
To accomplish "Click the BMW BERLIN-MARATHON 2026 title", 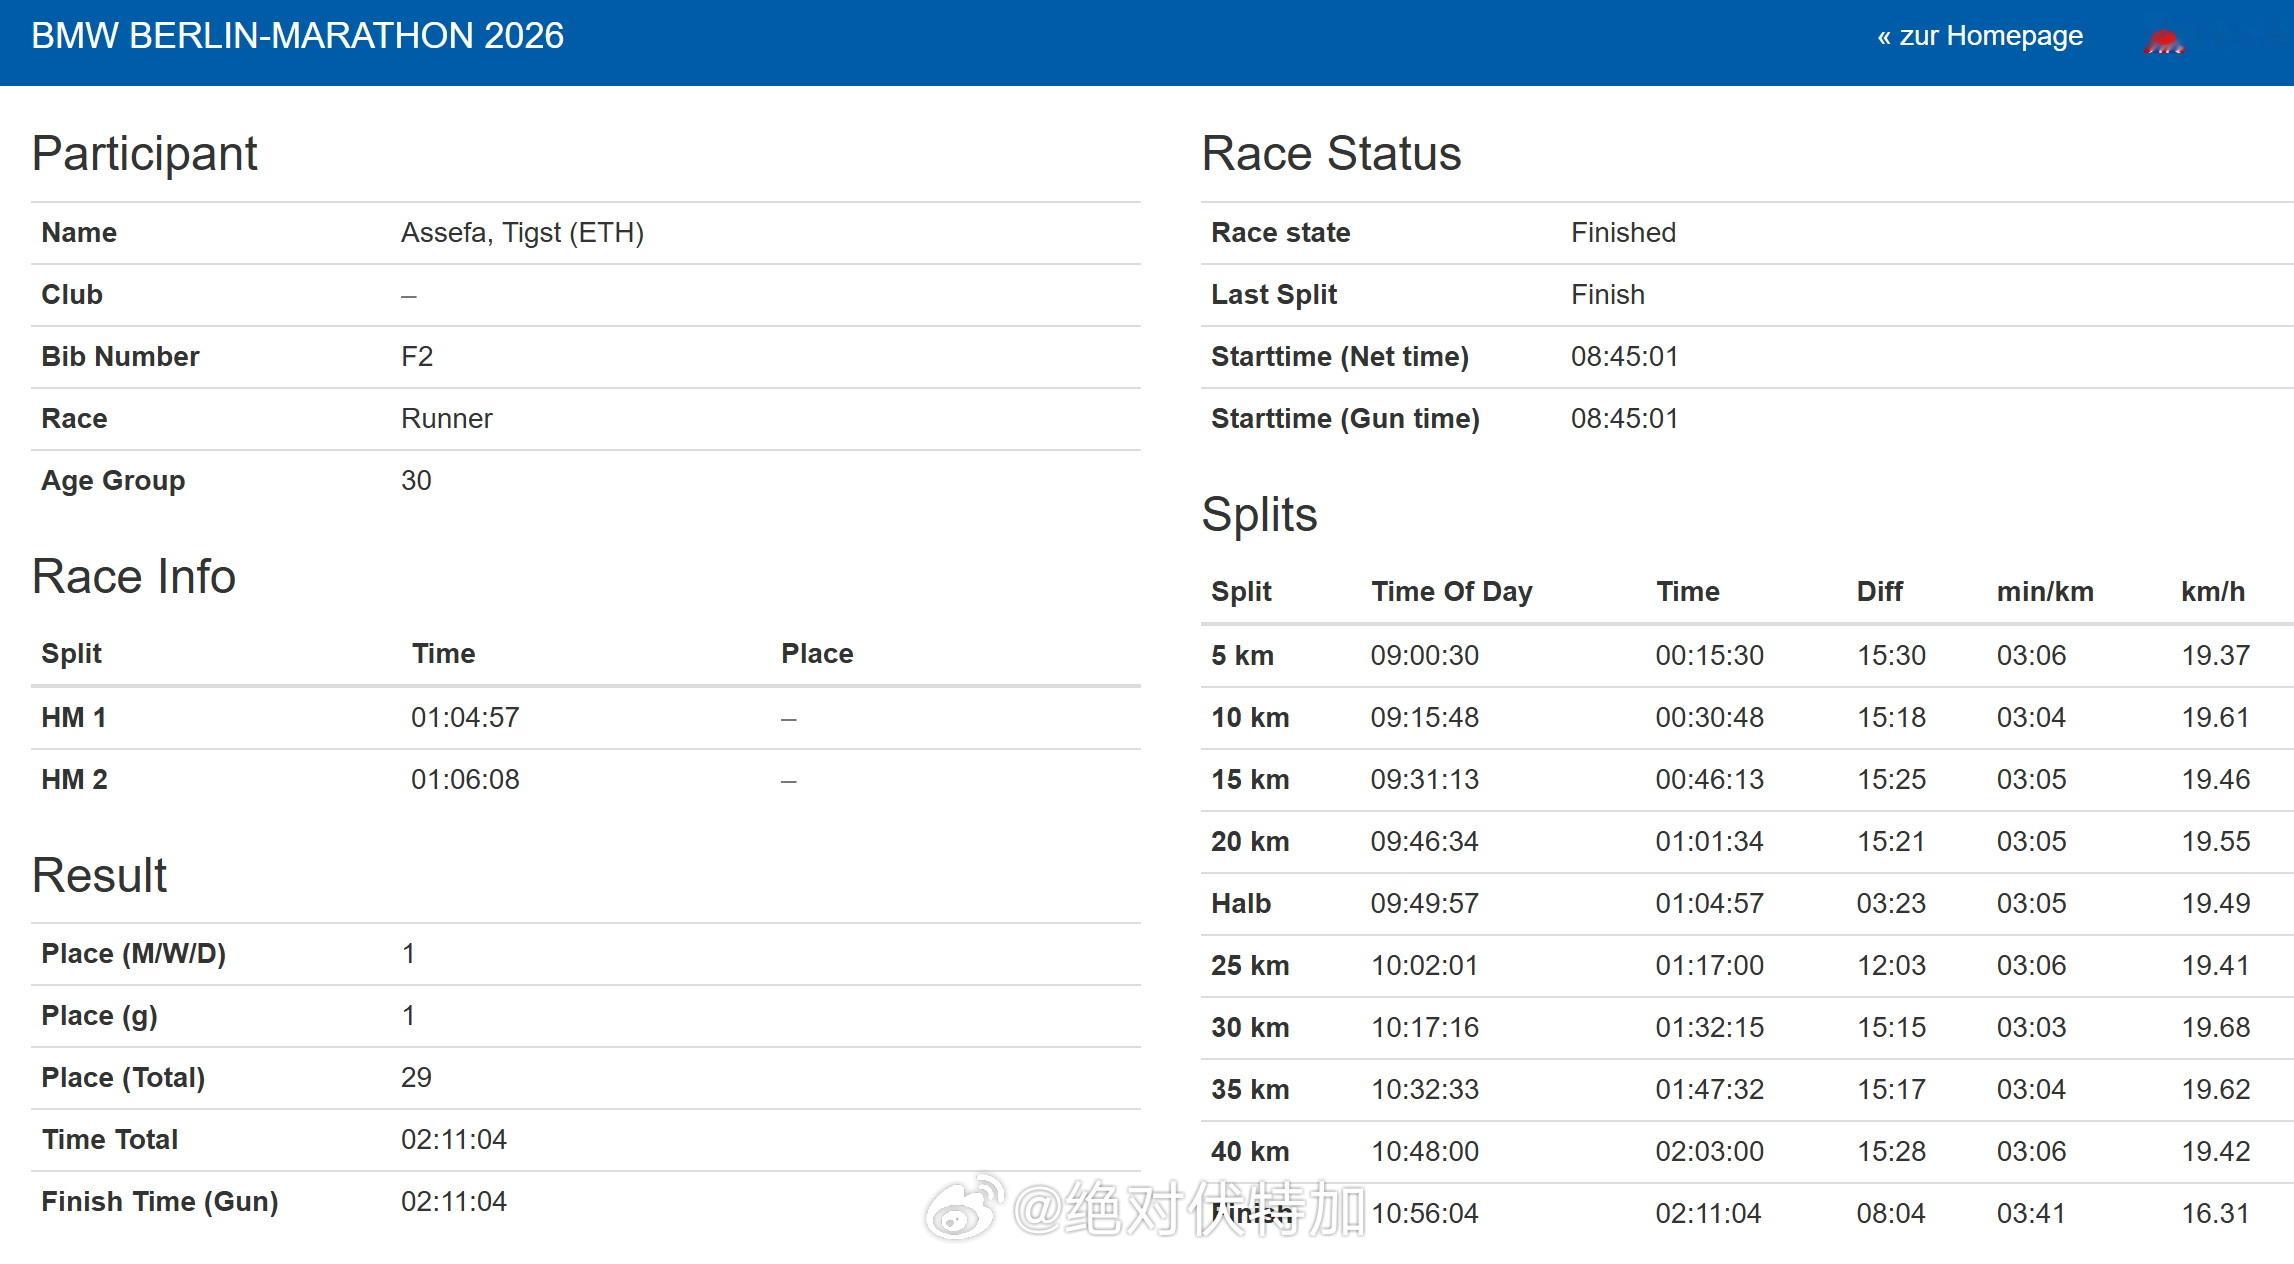I will (x=297, y=36).
